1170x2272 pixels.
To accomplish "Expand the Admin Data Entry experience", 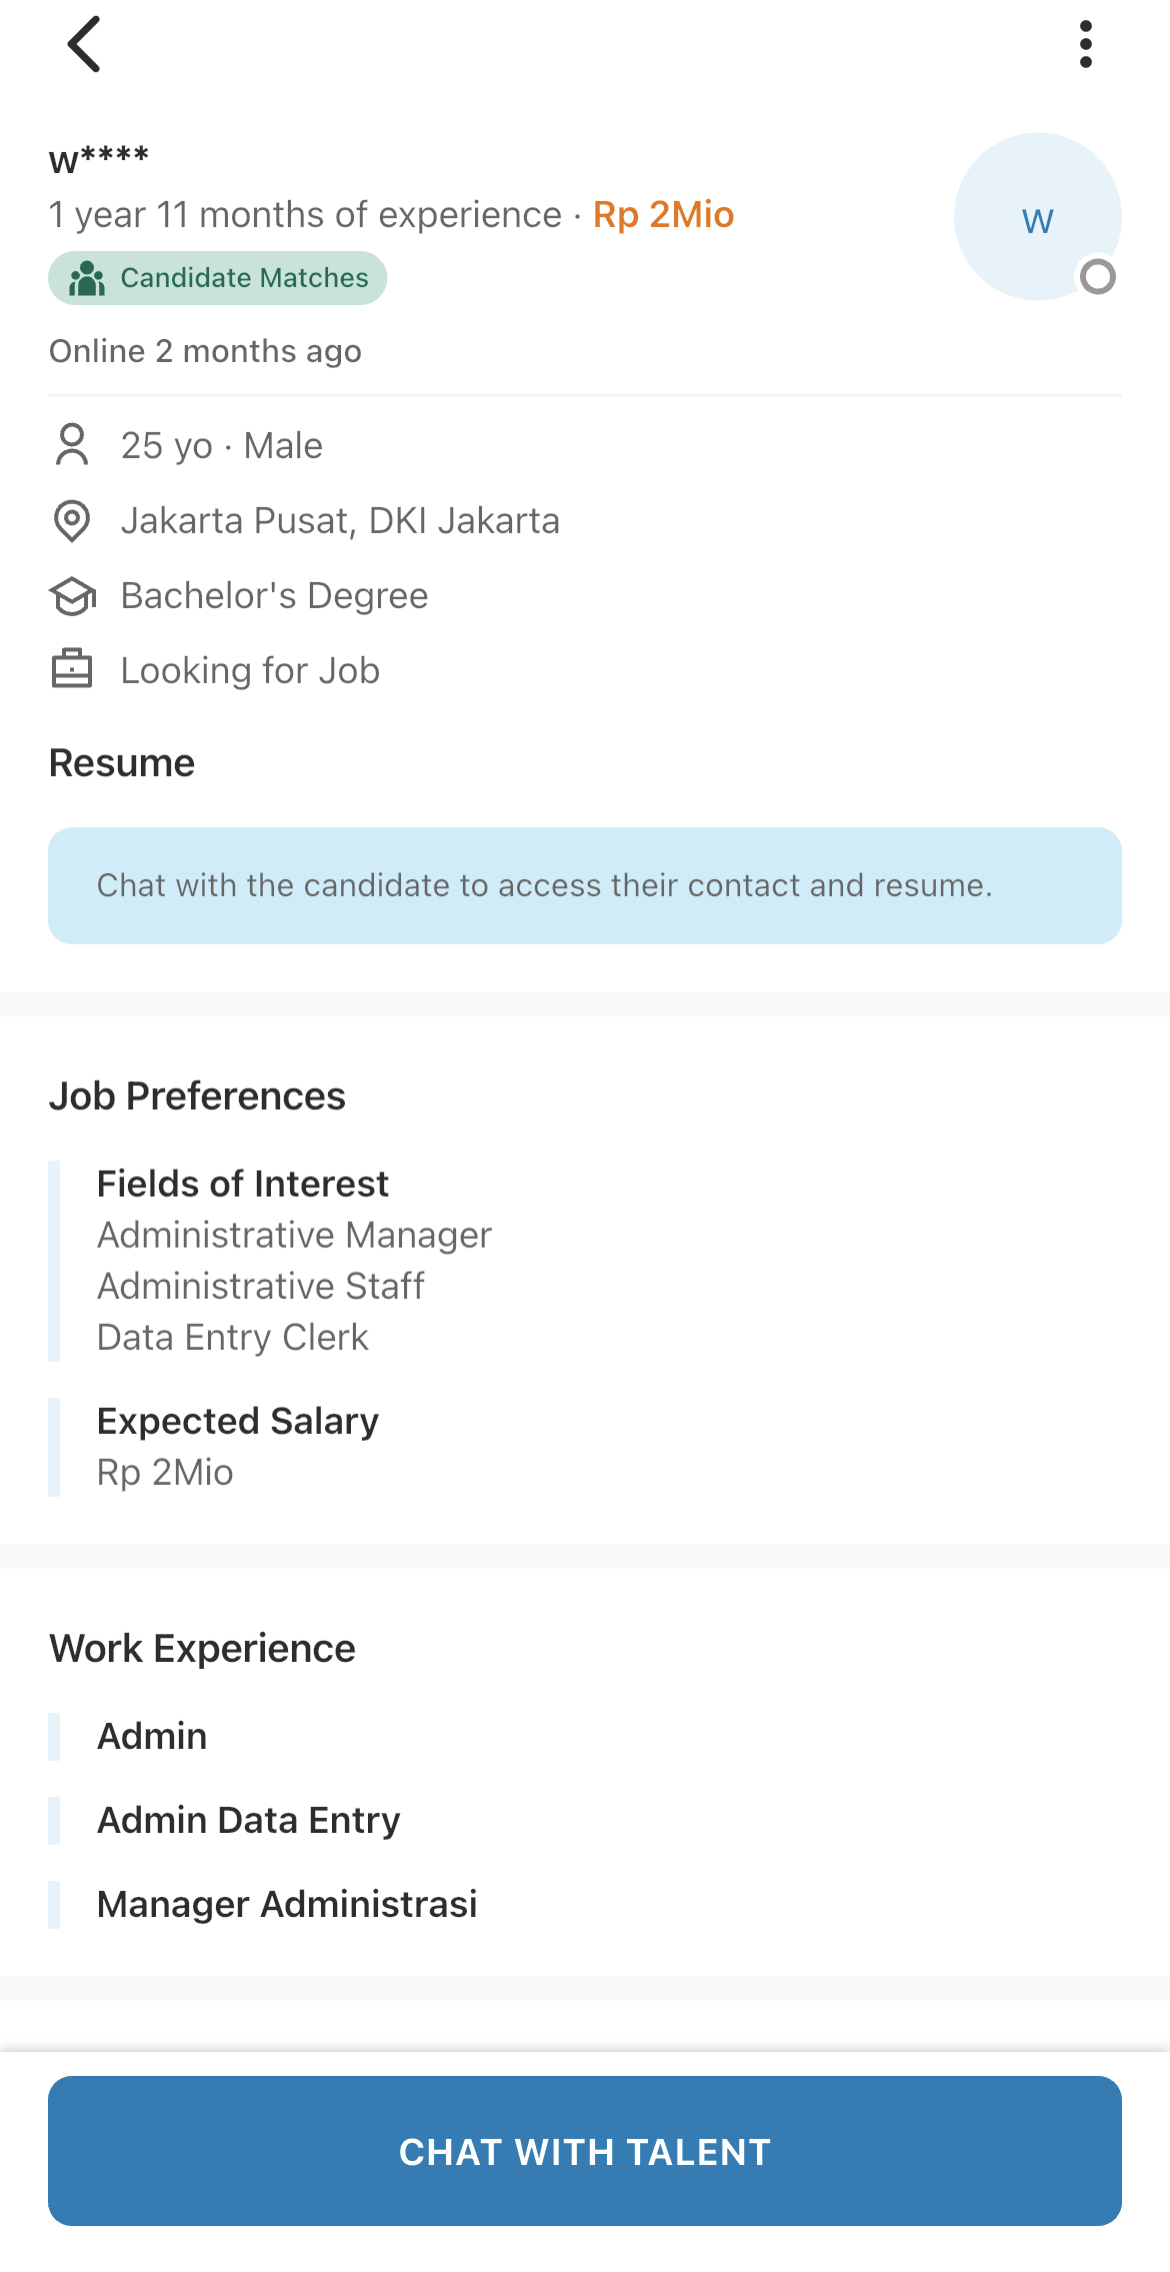I will coord(248,1821).
